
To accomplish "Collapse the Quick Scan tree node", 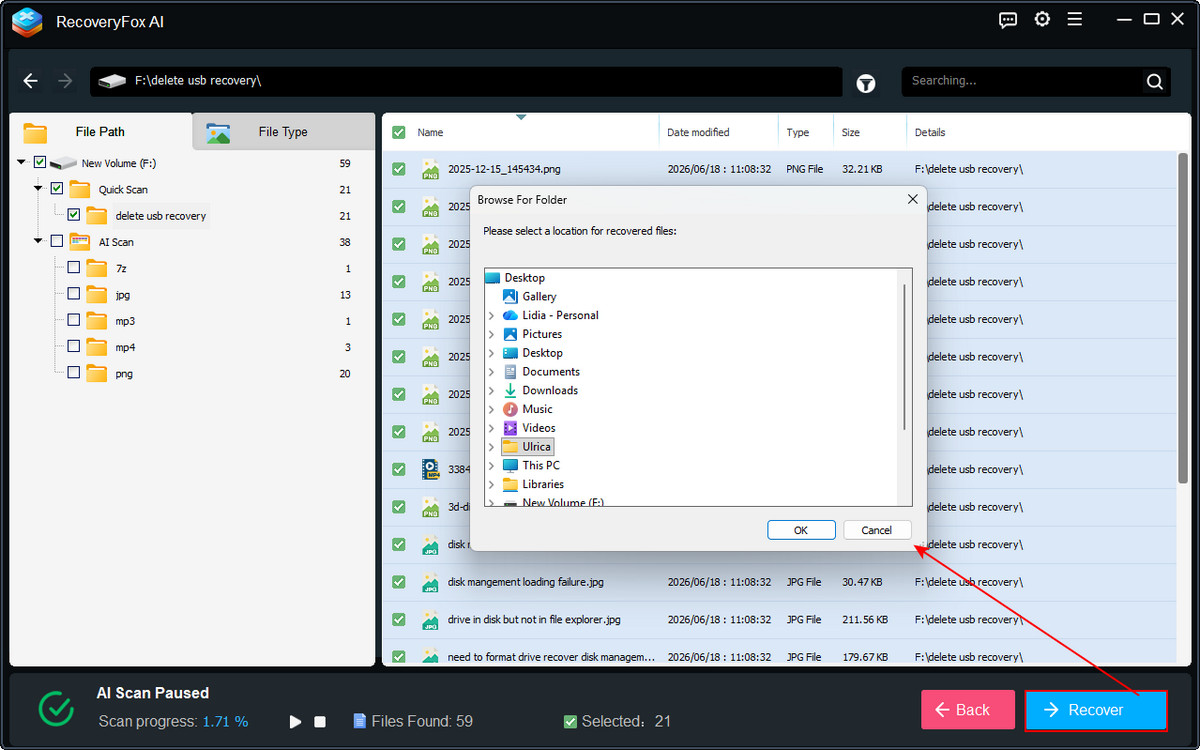I will point(39,188).
